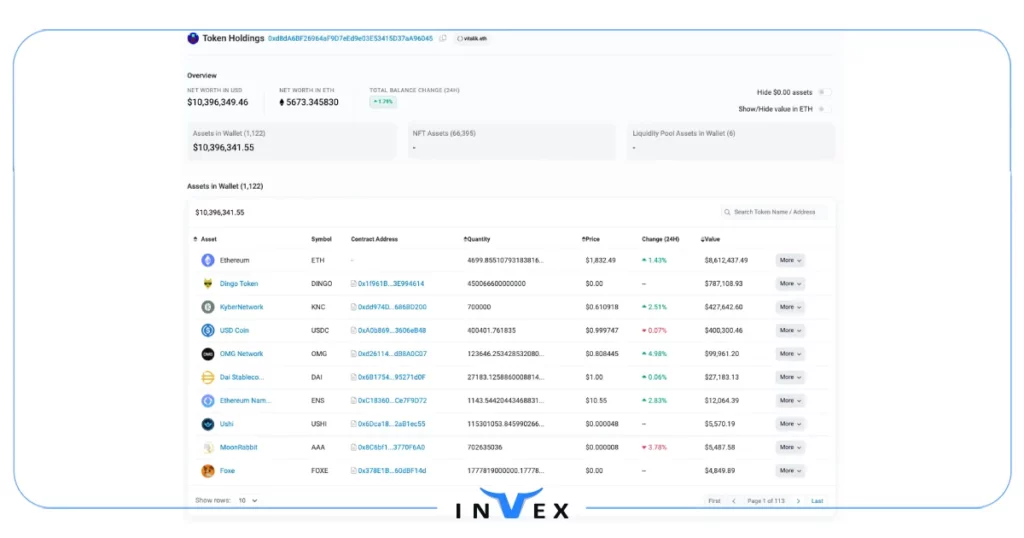Open DAI contract address 0x6B1754 link
1024x538 pixels.
391,377
